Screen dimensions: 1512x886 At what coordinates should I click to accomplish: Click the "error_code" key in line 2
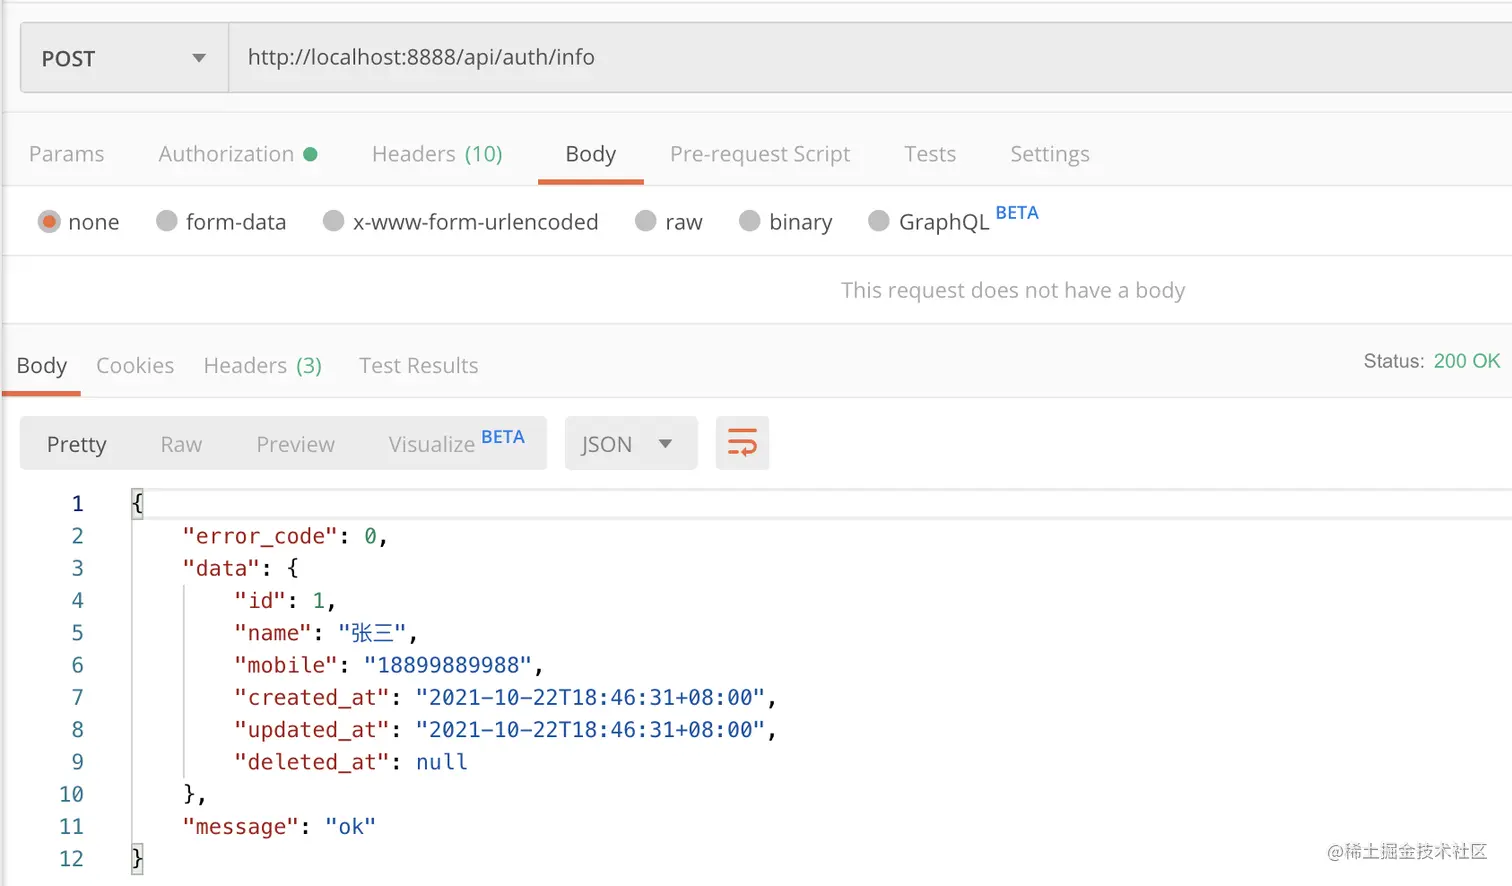click(x=260, y=536)
